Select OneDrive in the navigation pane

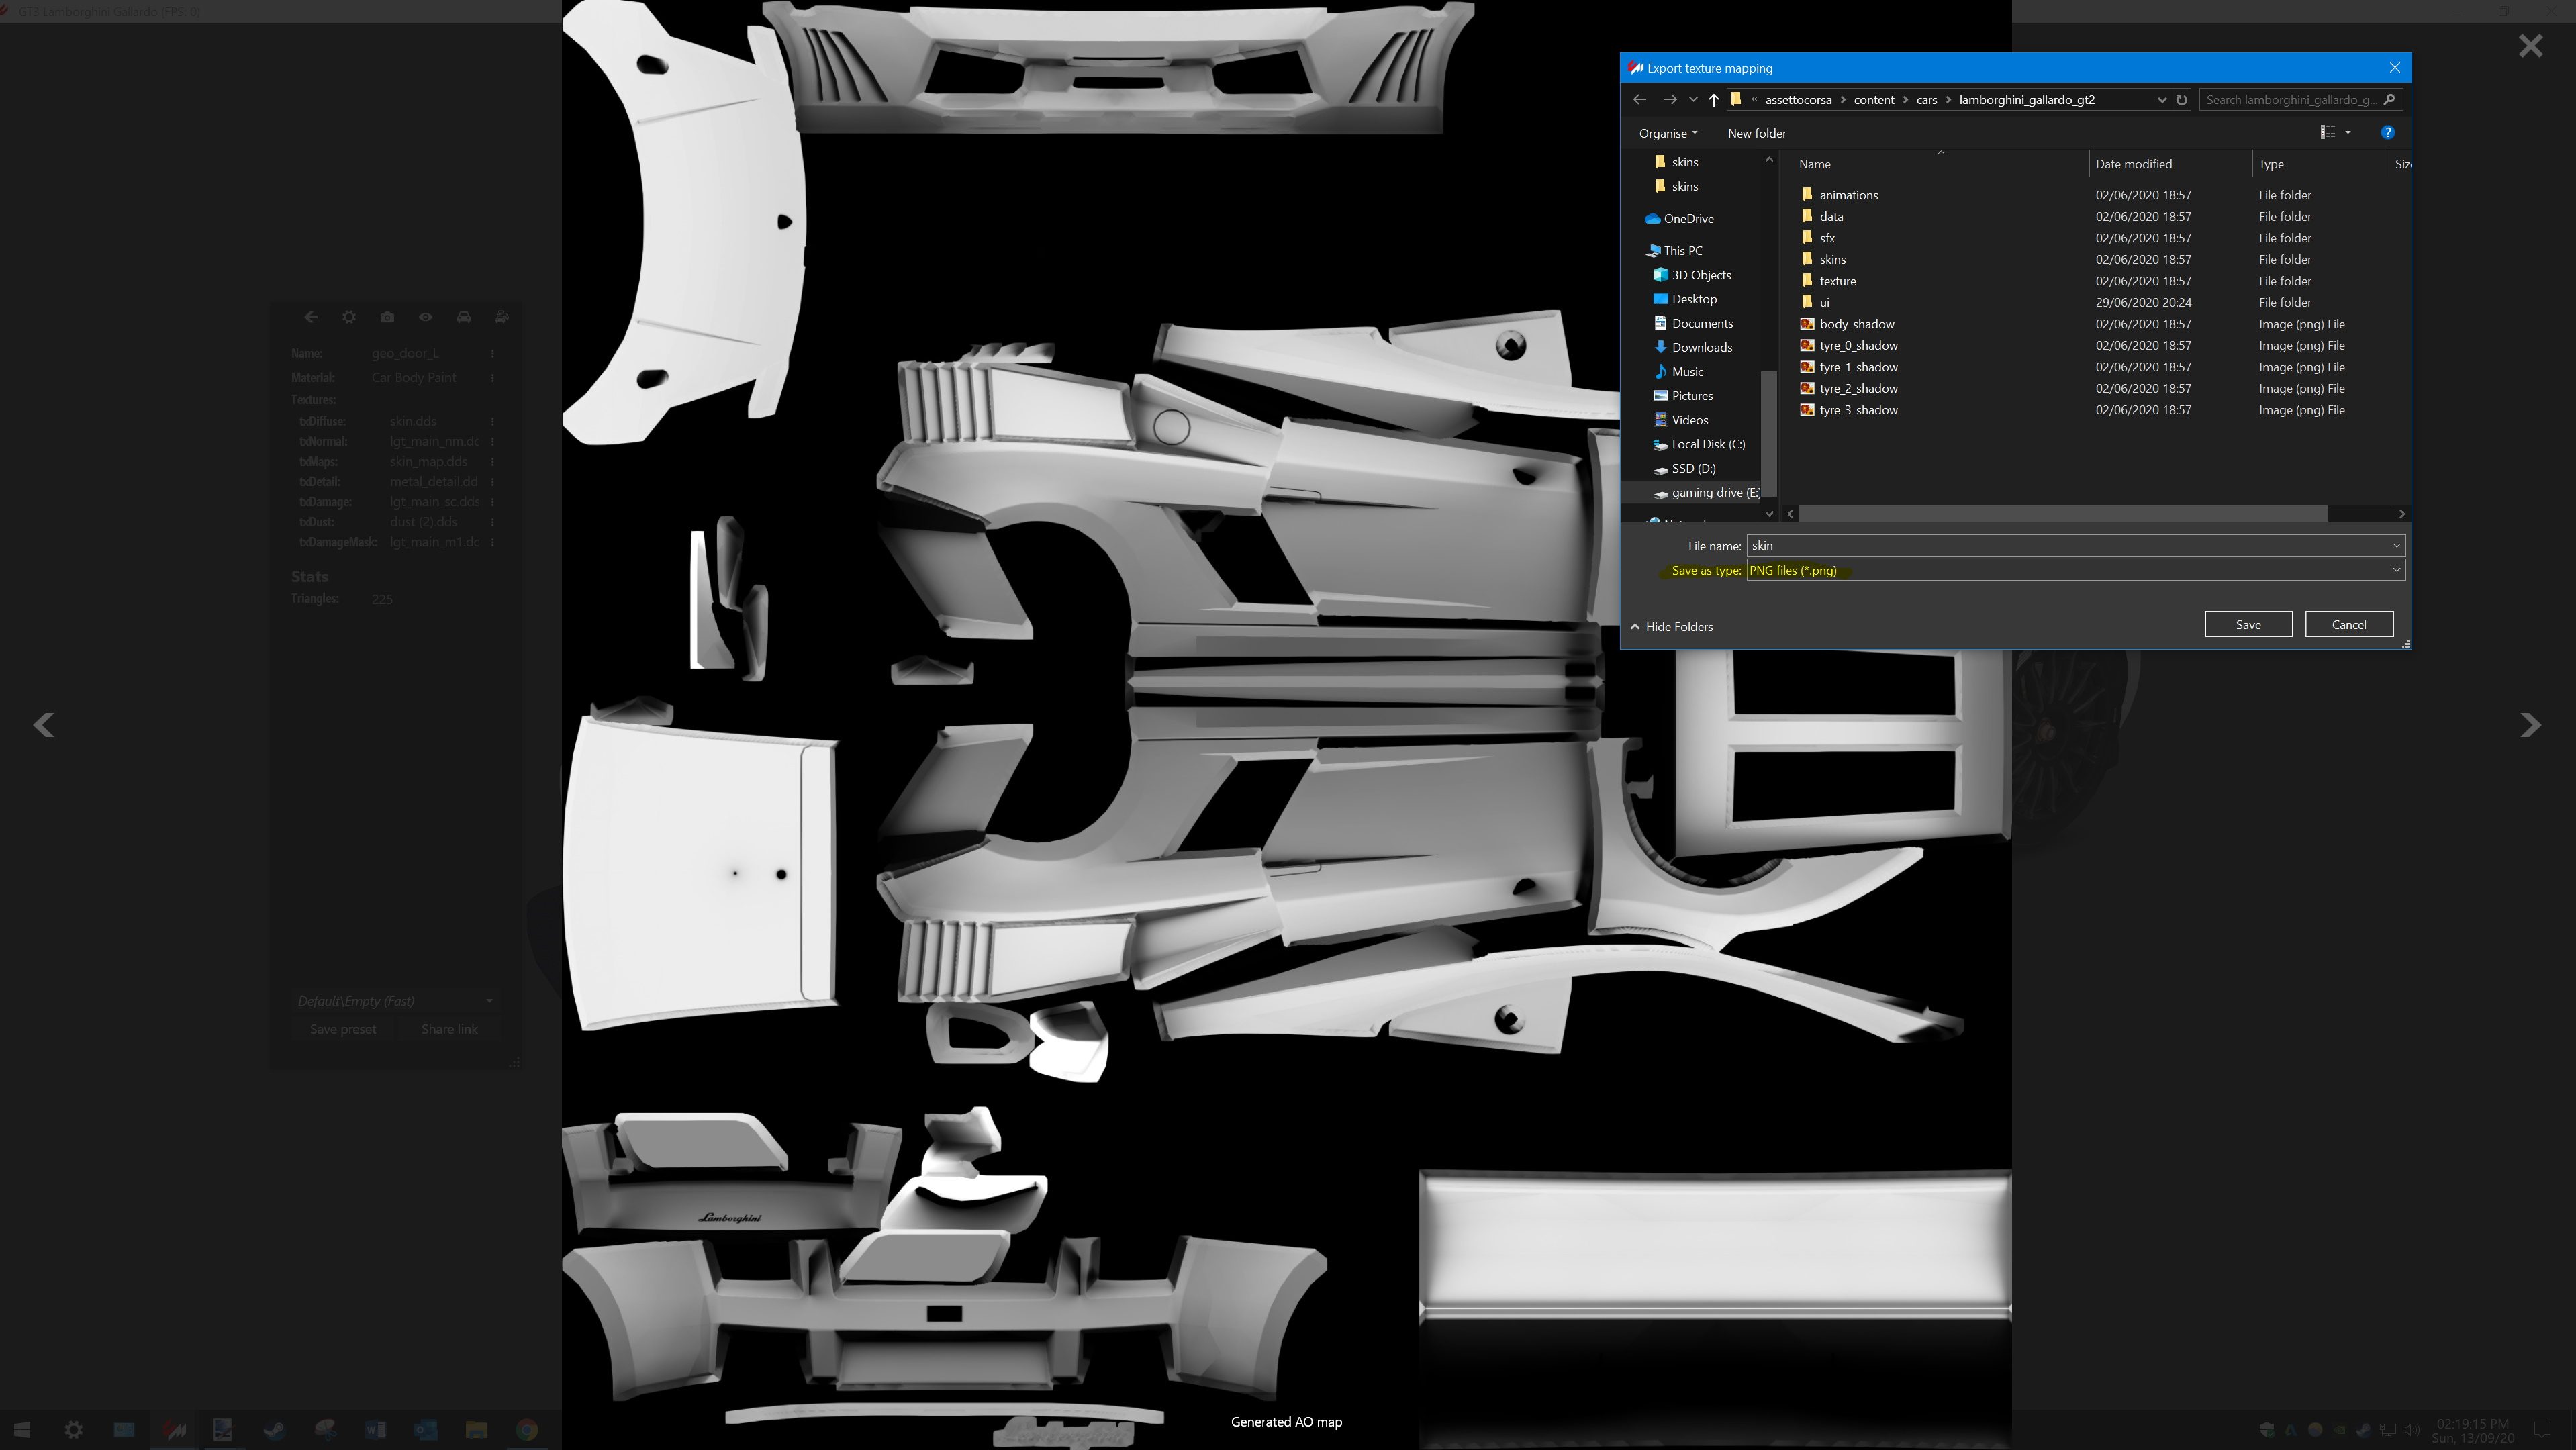1689,218
